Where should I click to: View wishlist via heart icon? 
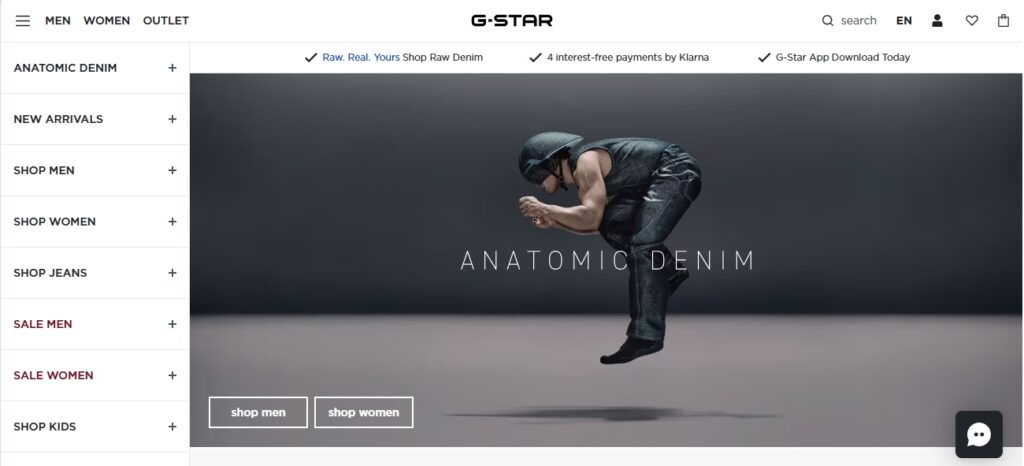pos(972,21)
